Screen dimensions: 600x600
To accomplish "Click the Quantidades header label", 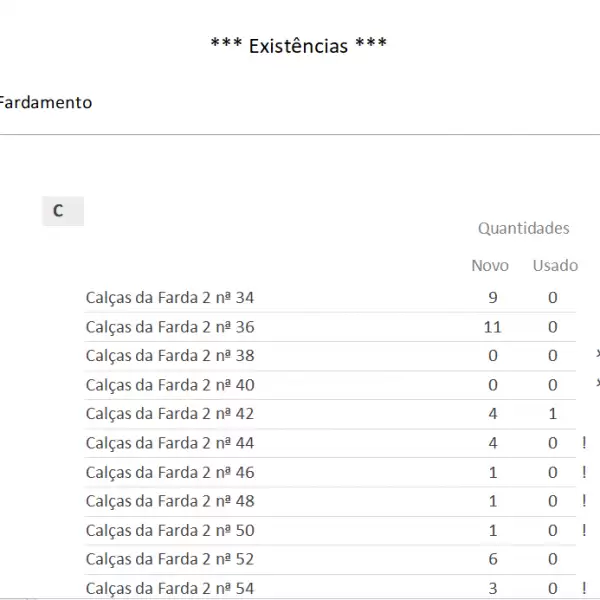I will [523, 228].
